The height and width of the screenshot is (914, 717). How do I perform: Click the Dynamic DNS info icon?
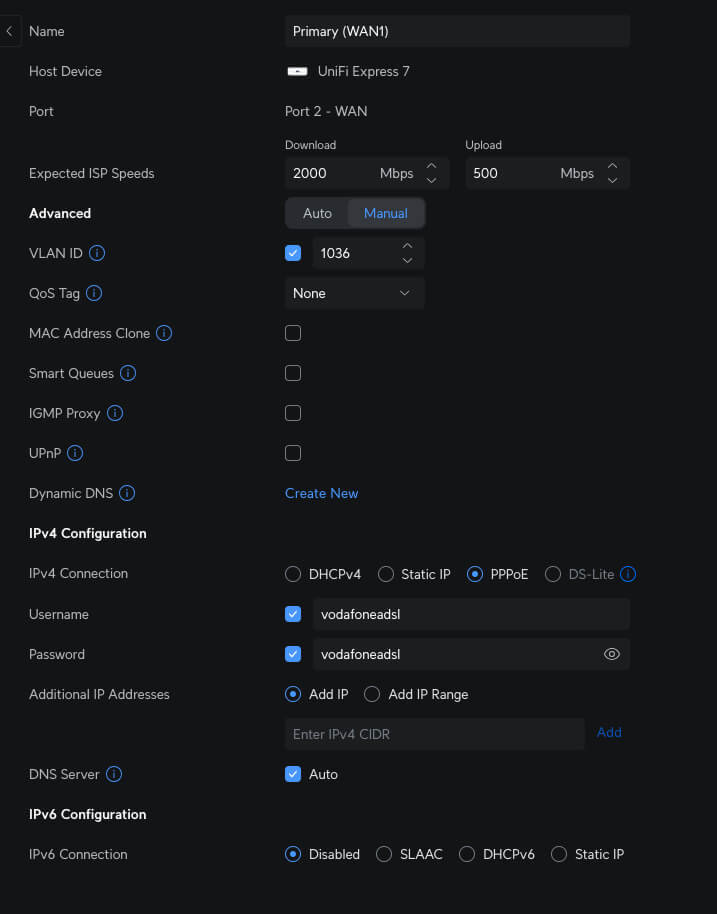pos(127,493)
